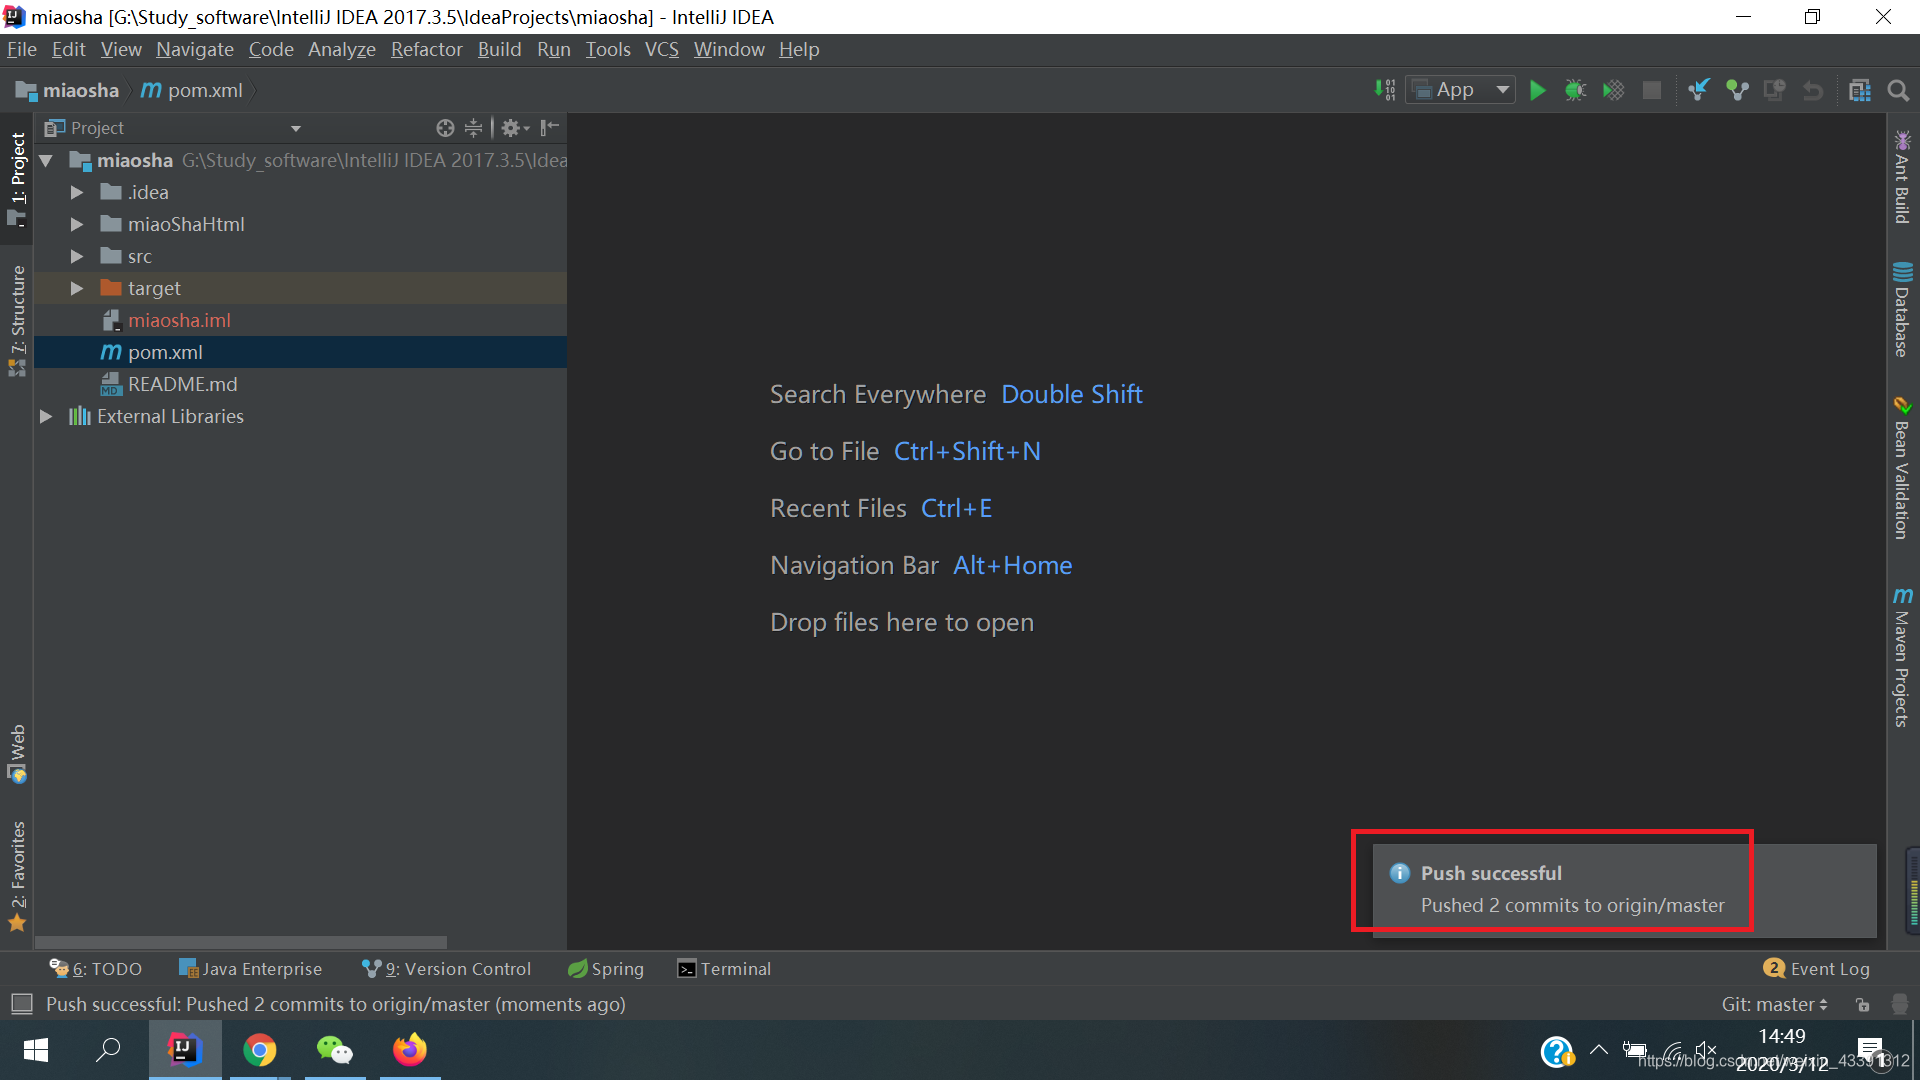Open the Tools menu
This screenshot has width=1920, height=1080.
(608, 49)
